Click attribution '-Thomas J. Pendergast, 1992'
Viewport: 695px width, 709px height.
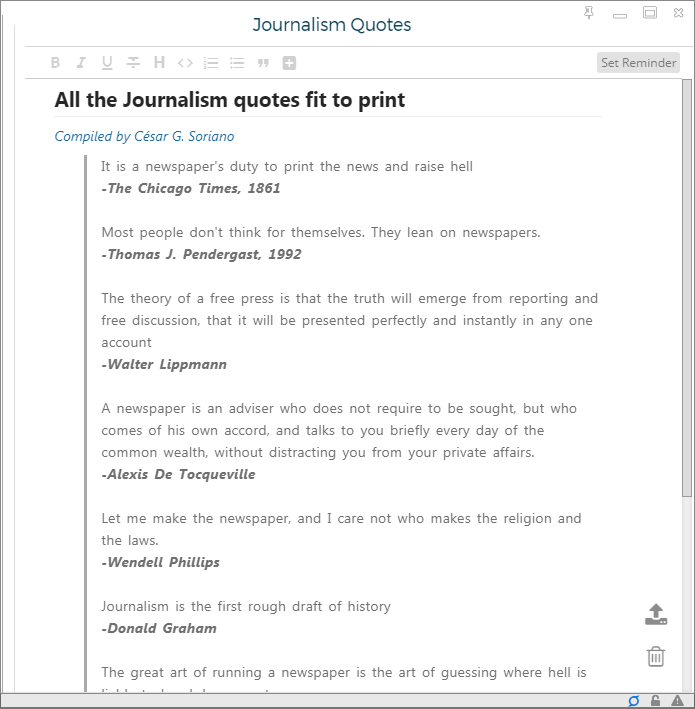click(x=201, y=254)
